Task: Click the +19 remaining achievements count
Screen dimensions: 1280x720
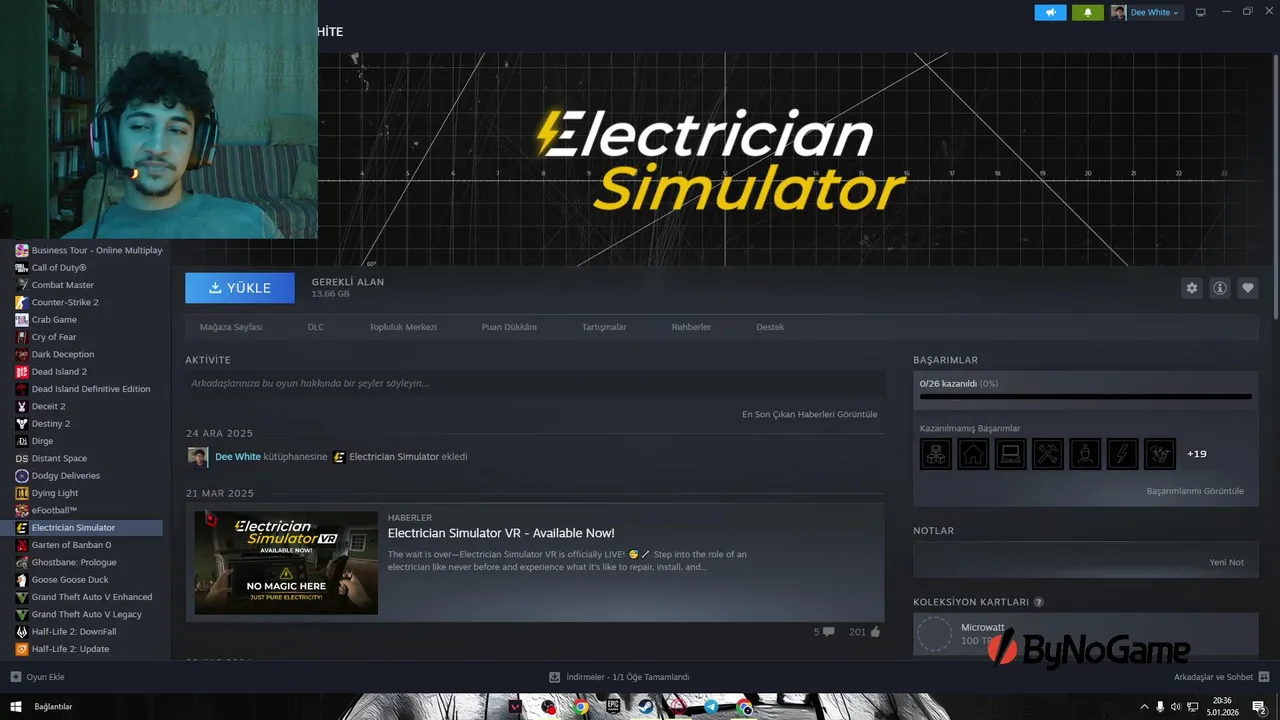Action: (1196, 454)
